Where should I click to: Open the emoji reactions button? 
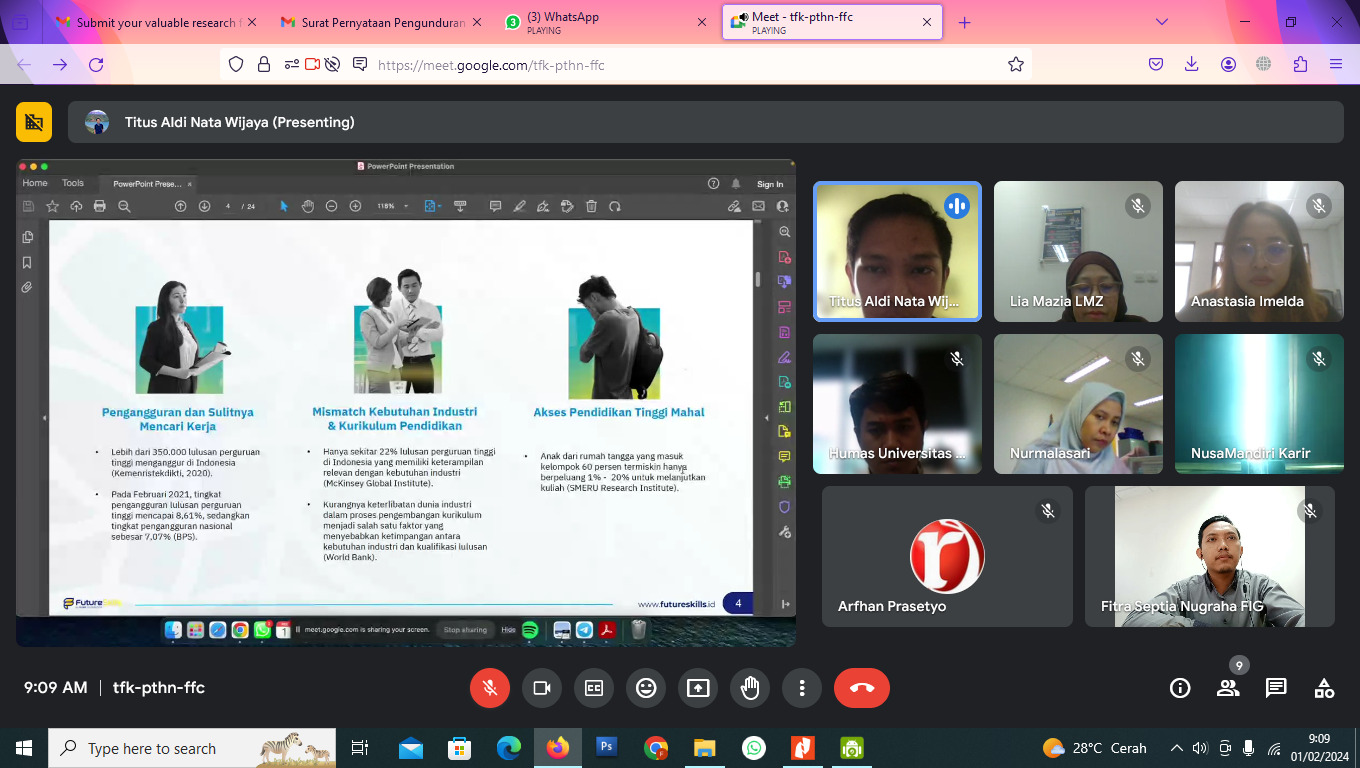point(646,688)
